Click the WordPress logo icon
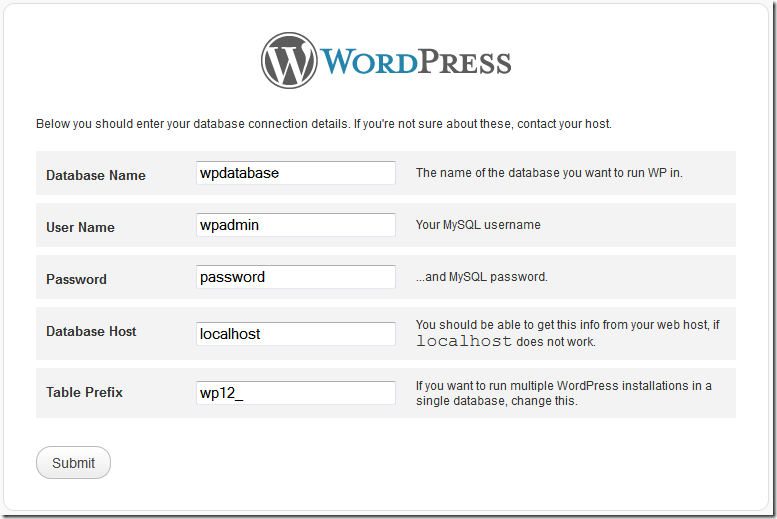 click(289, 60)
